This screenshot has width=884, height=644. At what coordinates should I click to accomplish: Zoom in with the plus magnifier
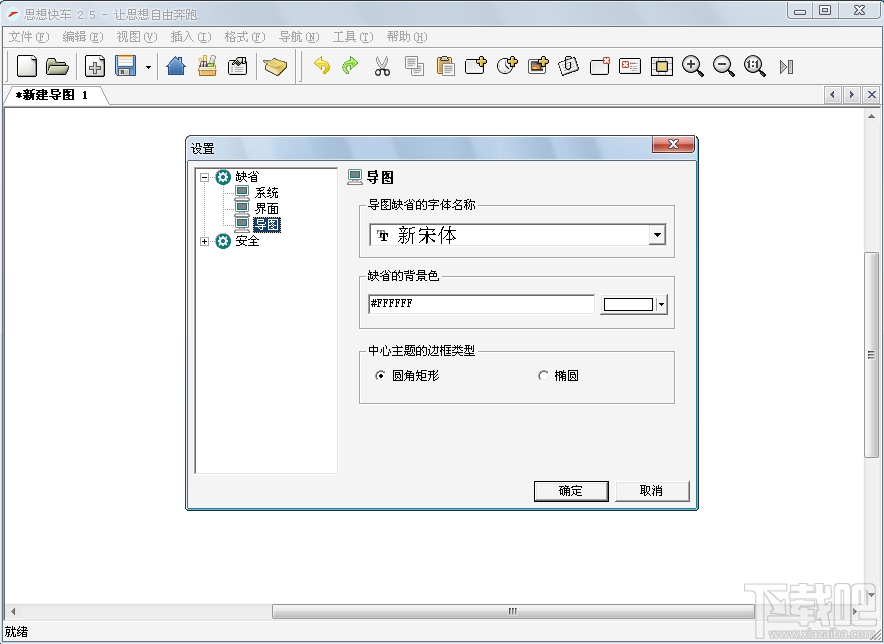pyautogui.click(x=692, y=66)
